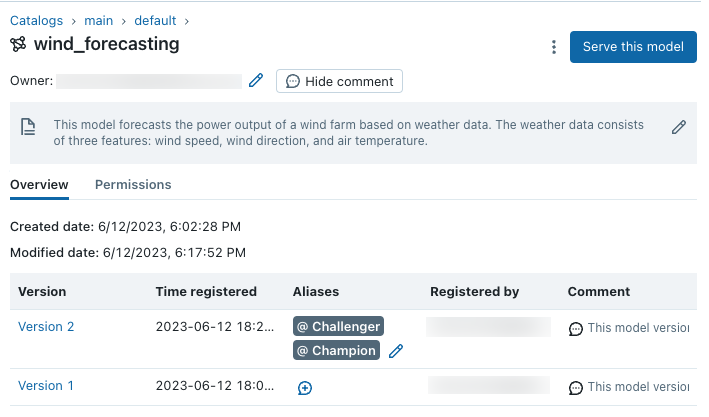Click the description document icon
The height and width of the screenshot is (417, 709).
point(29,126)
